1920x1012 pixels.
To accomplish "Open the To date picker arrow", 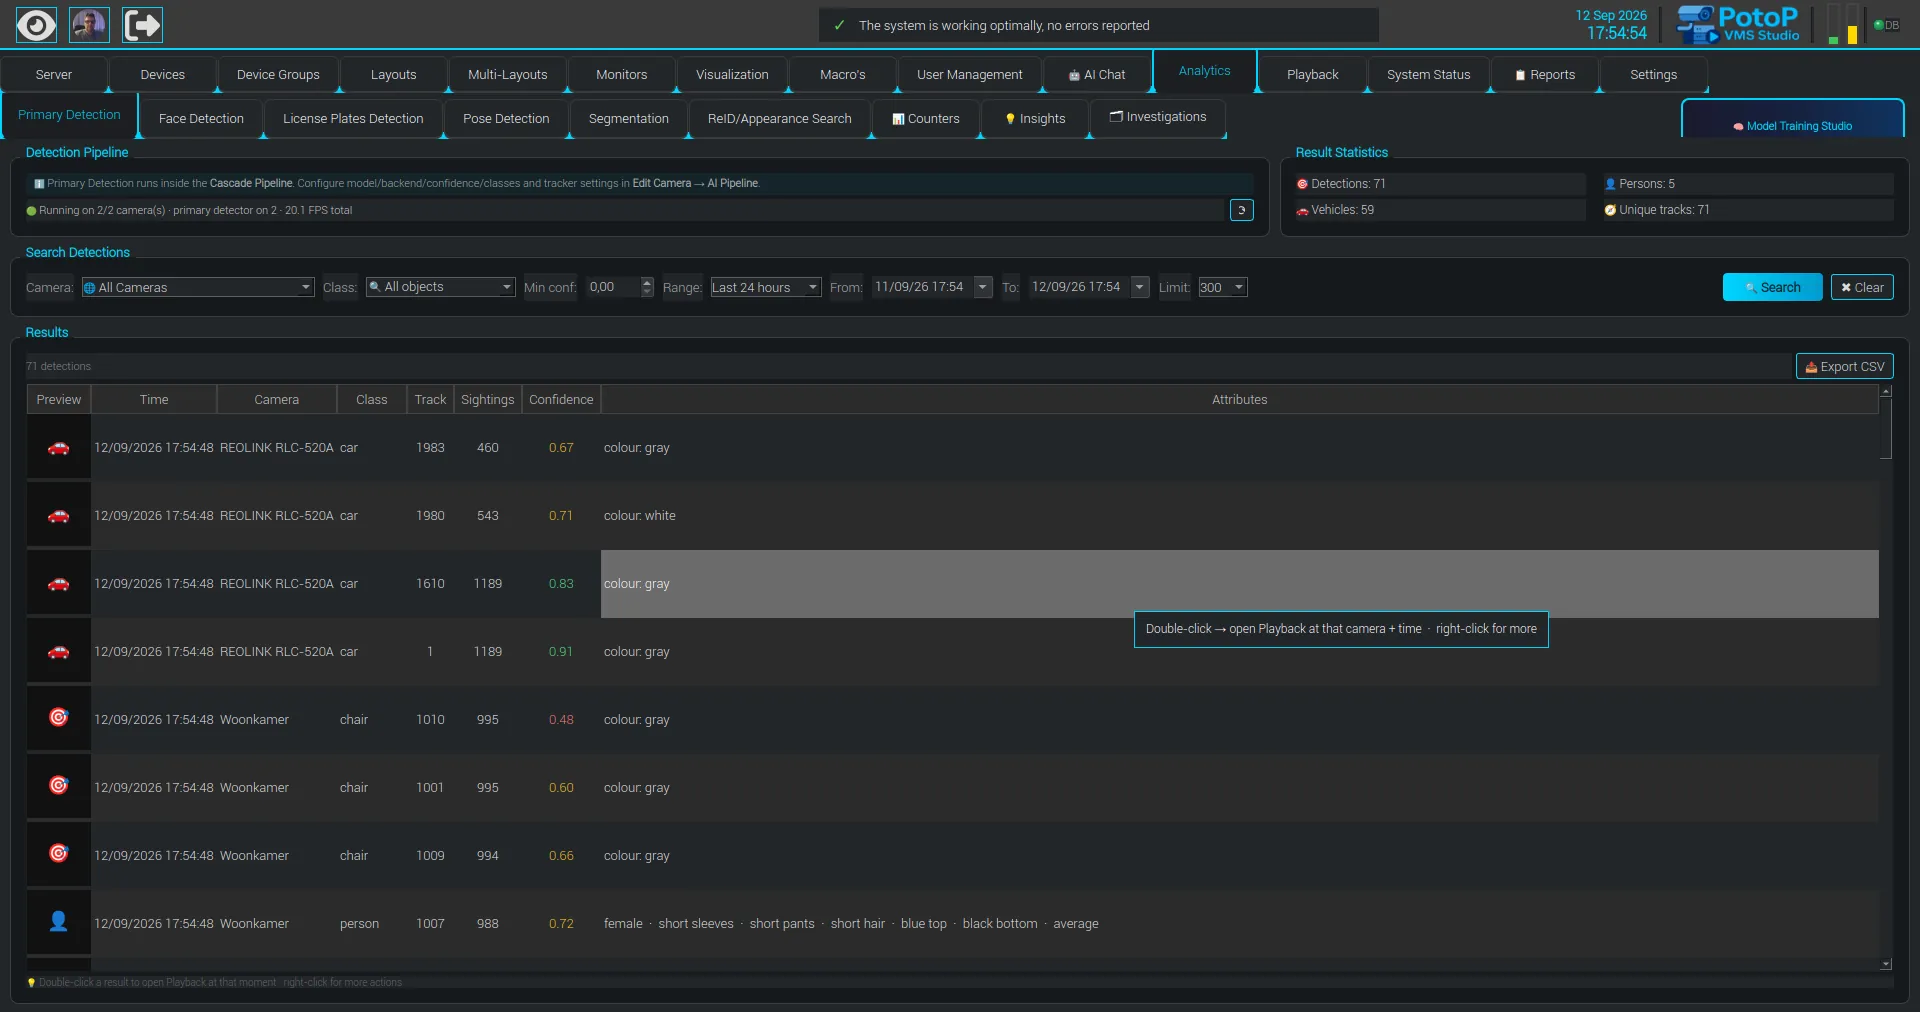I will click(1139, 287).
